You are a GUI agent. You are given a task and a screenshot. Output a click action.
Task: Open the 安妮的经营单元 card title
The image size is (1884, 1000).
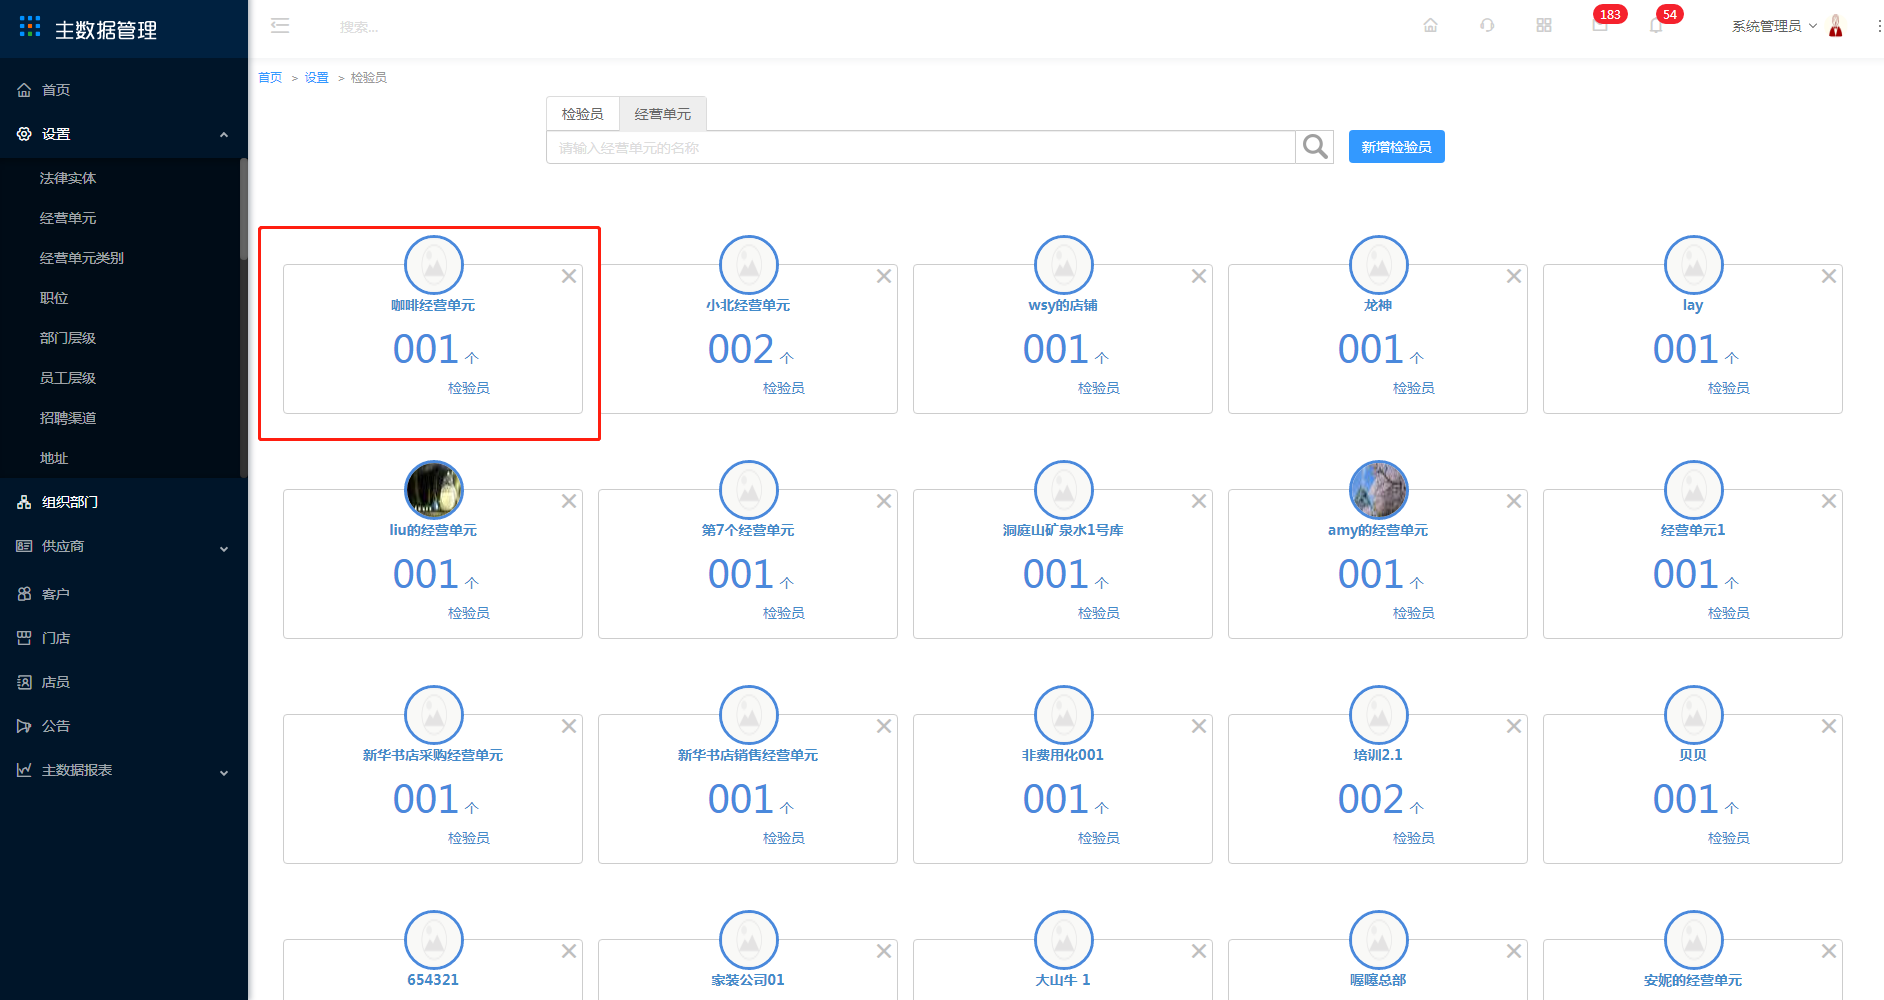point(1693,980)
